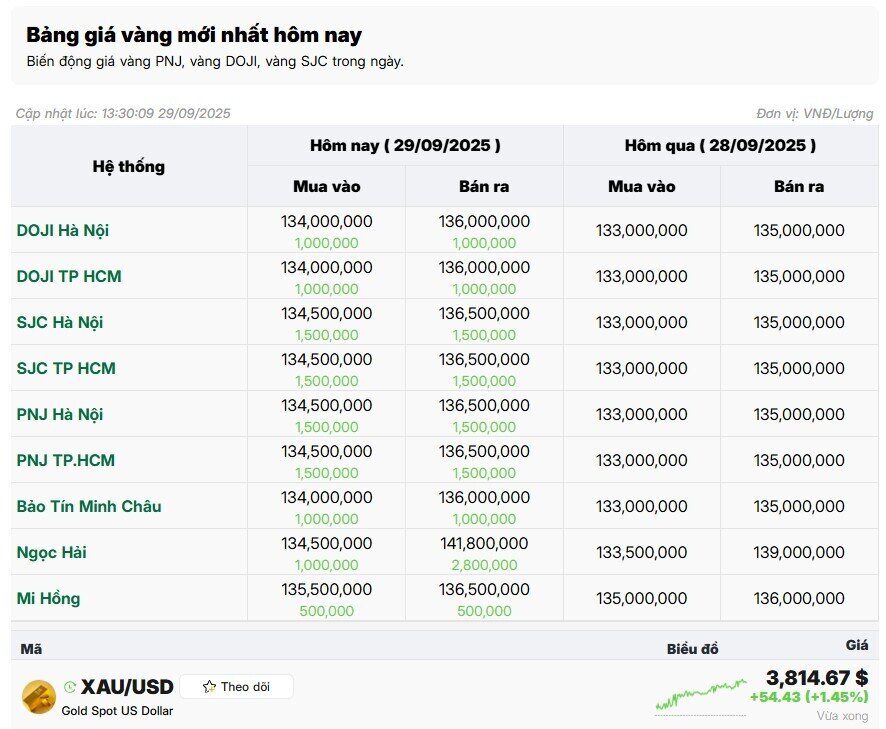Viewport: 886px width, 729px height.
Task: Click Bán ra header under Hôm qua
Action: click(799, 186)
